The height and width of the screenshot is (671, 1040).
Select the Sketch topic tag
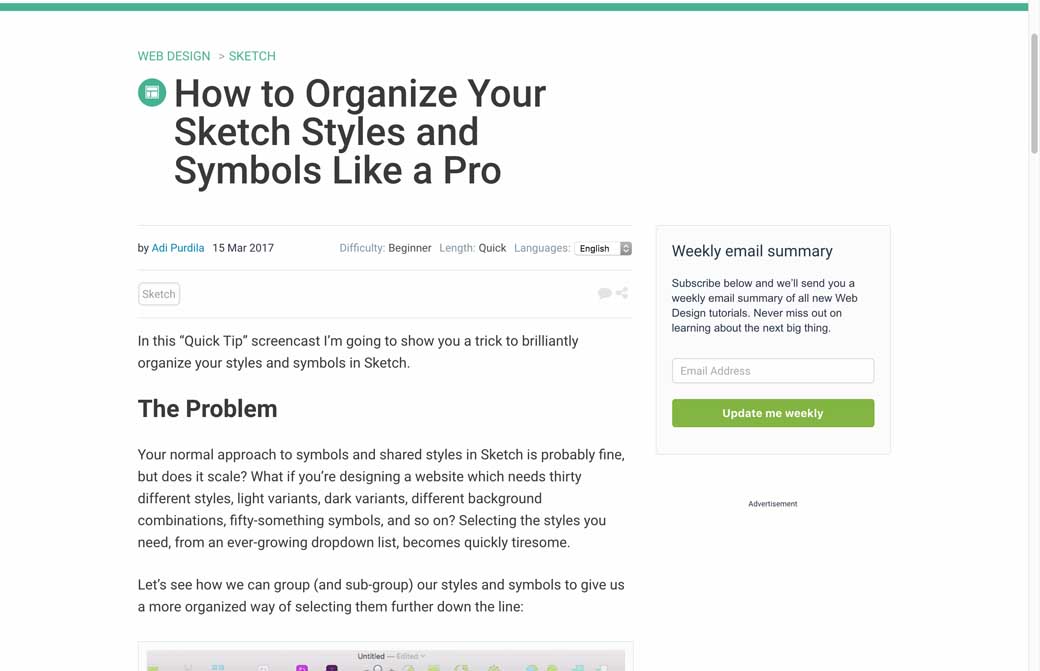coord(159,294)
